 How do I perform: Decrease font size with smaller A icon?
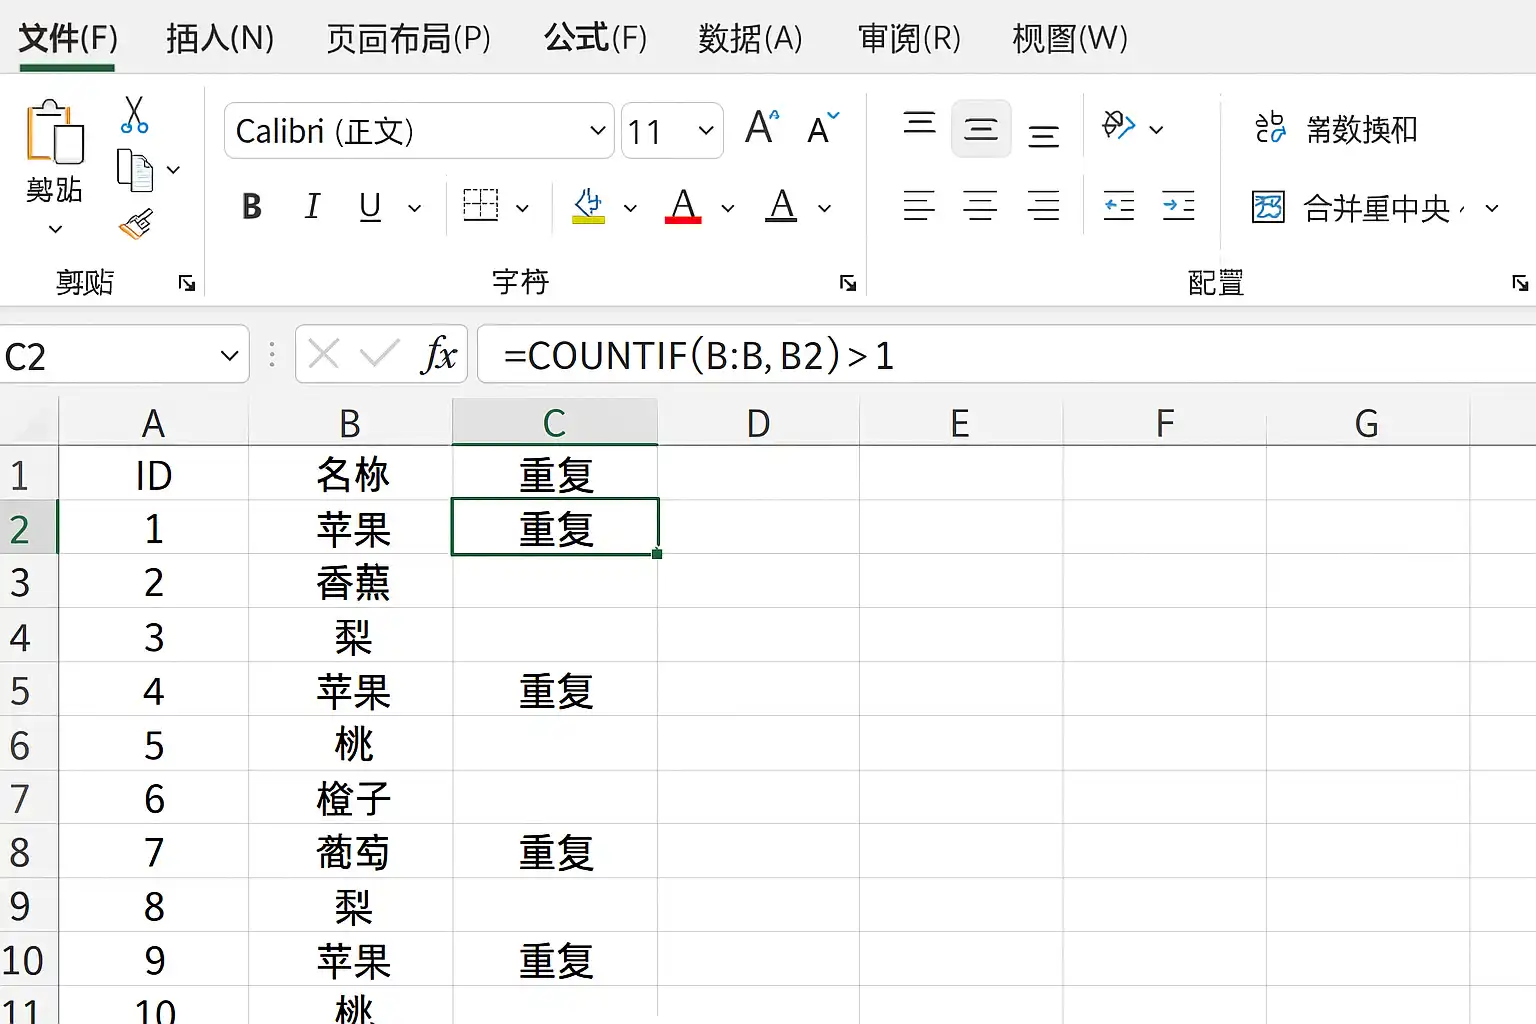click(x=823, y=128)
